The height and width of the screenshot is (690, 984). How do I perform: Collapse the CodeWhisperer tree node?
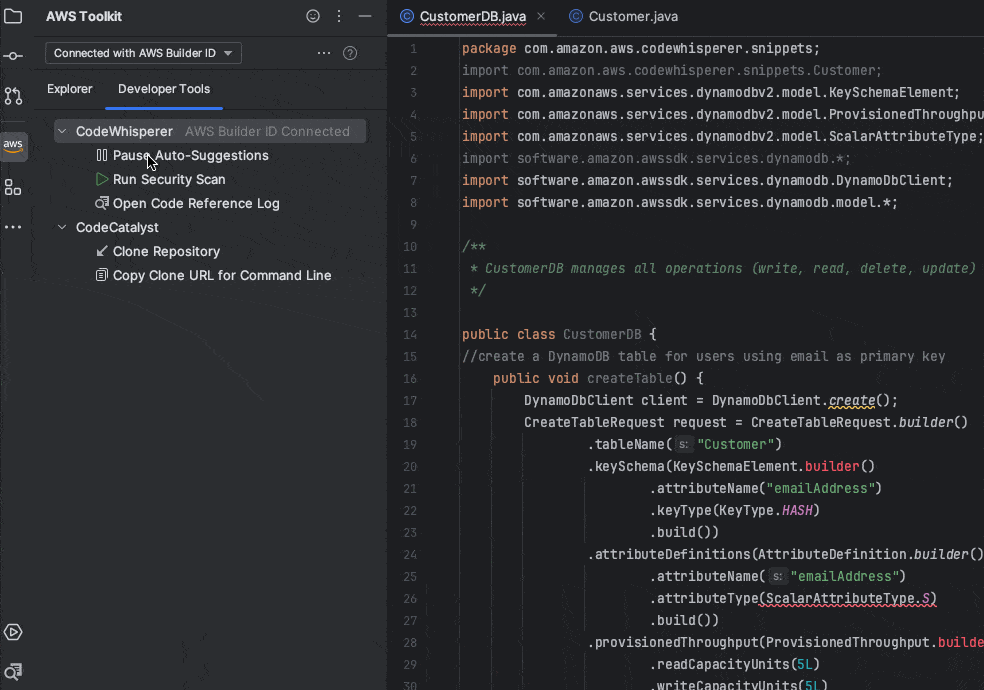click(62, 131)
